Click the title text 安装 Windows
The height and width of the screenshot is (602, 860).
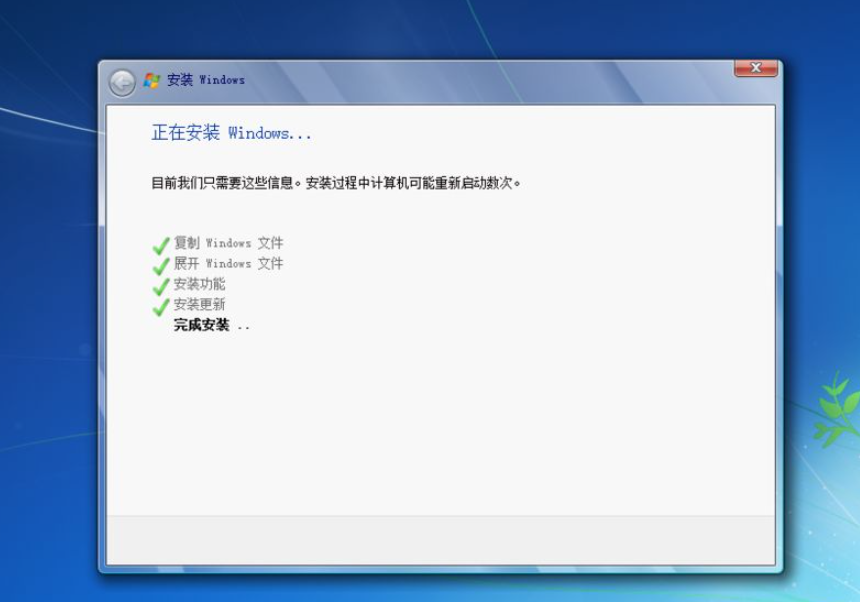point(206,80)
